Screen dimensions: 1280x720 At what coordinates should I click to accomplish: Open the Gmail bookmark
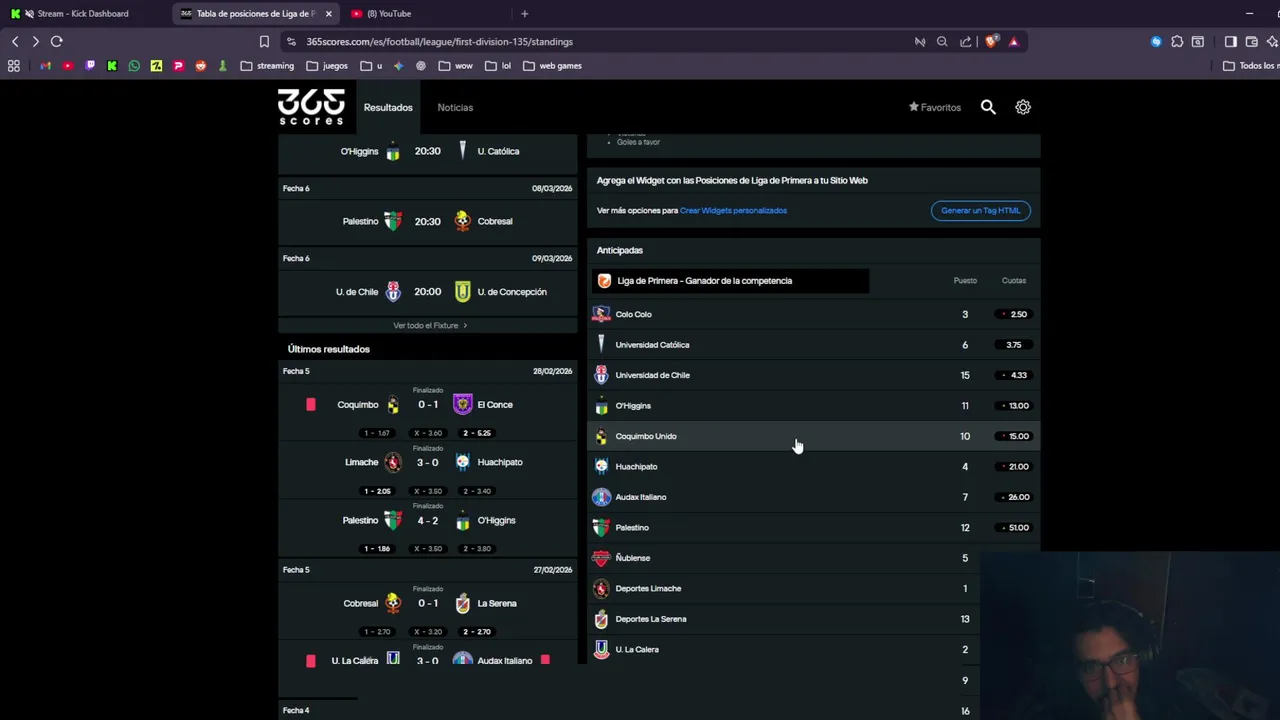46,66
